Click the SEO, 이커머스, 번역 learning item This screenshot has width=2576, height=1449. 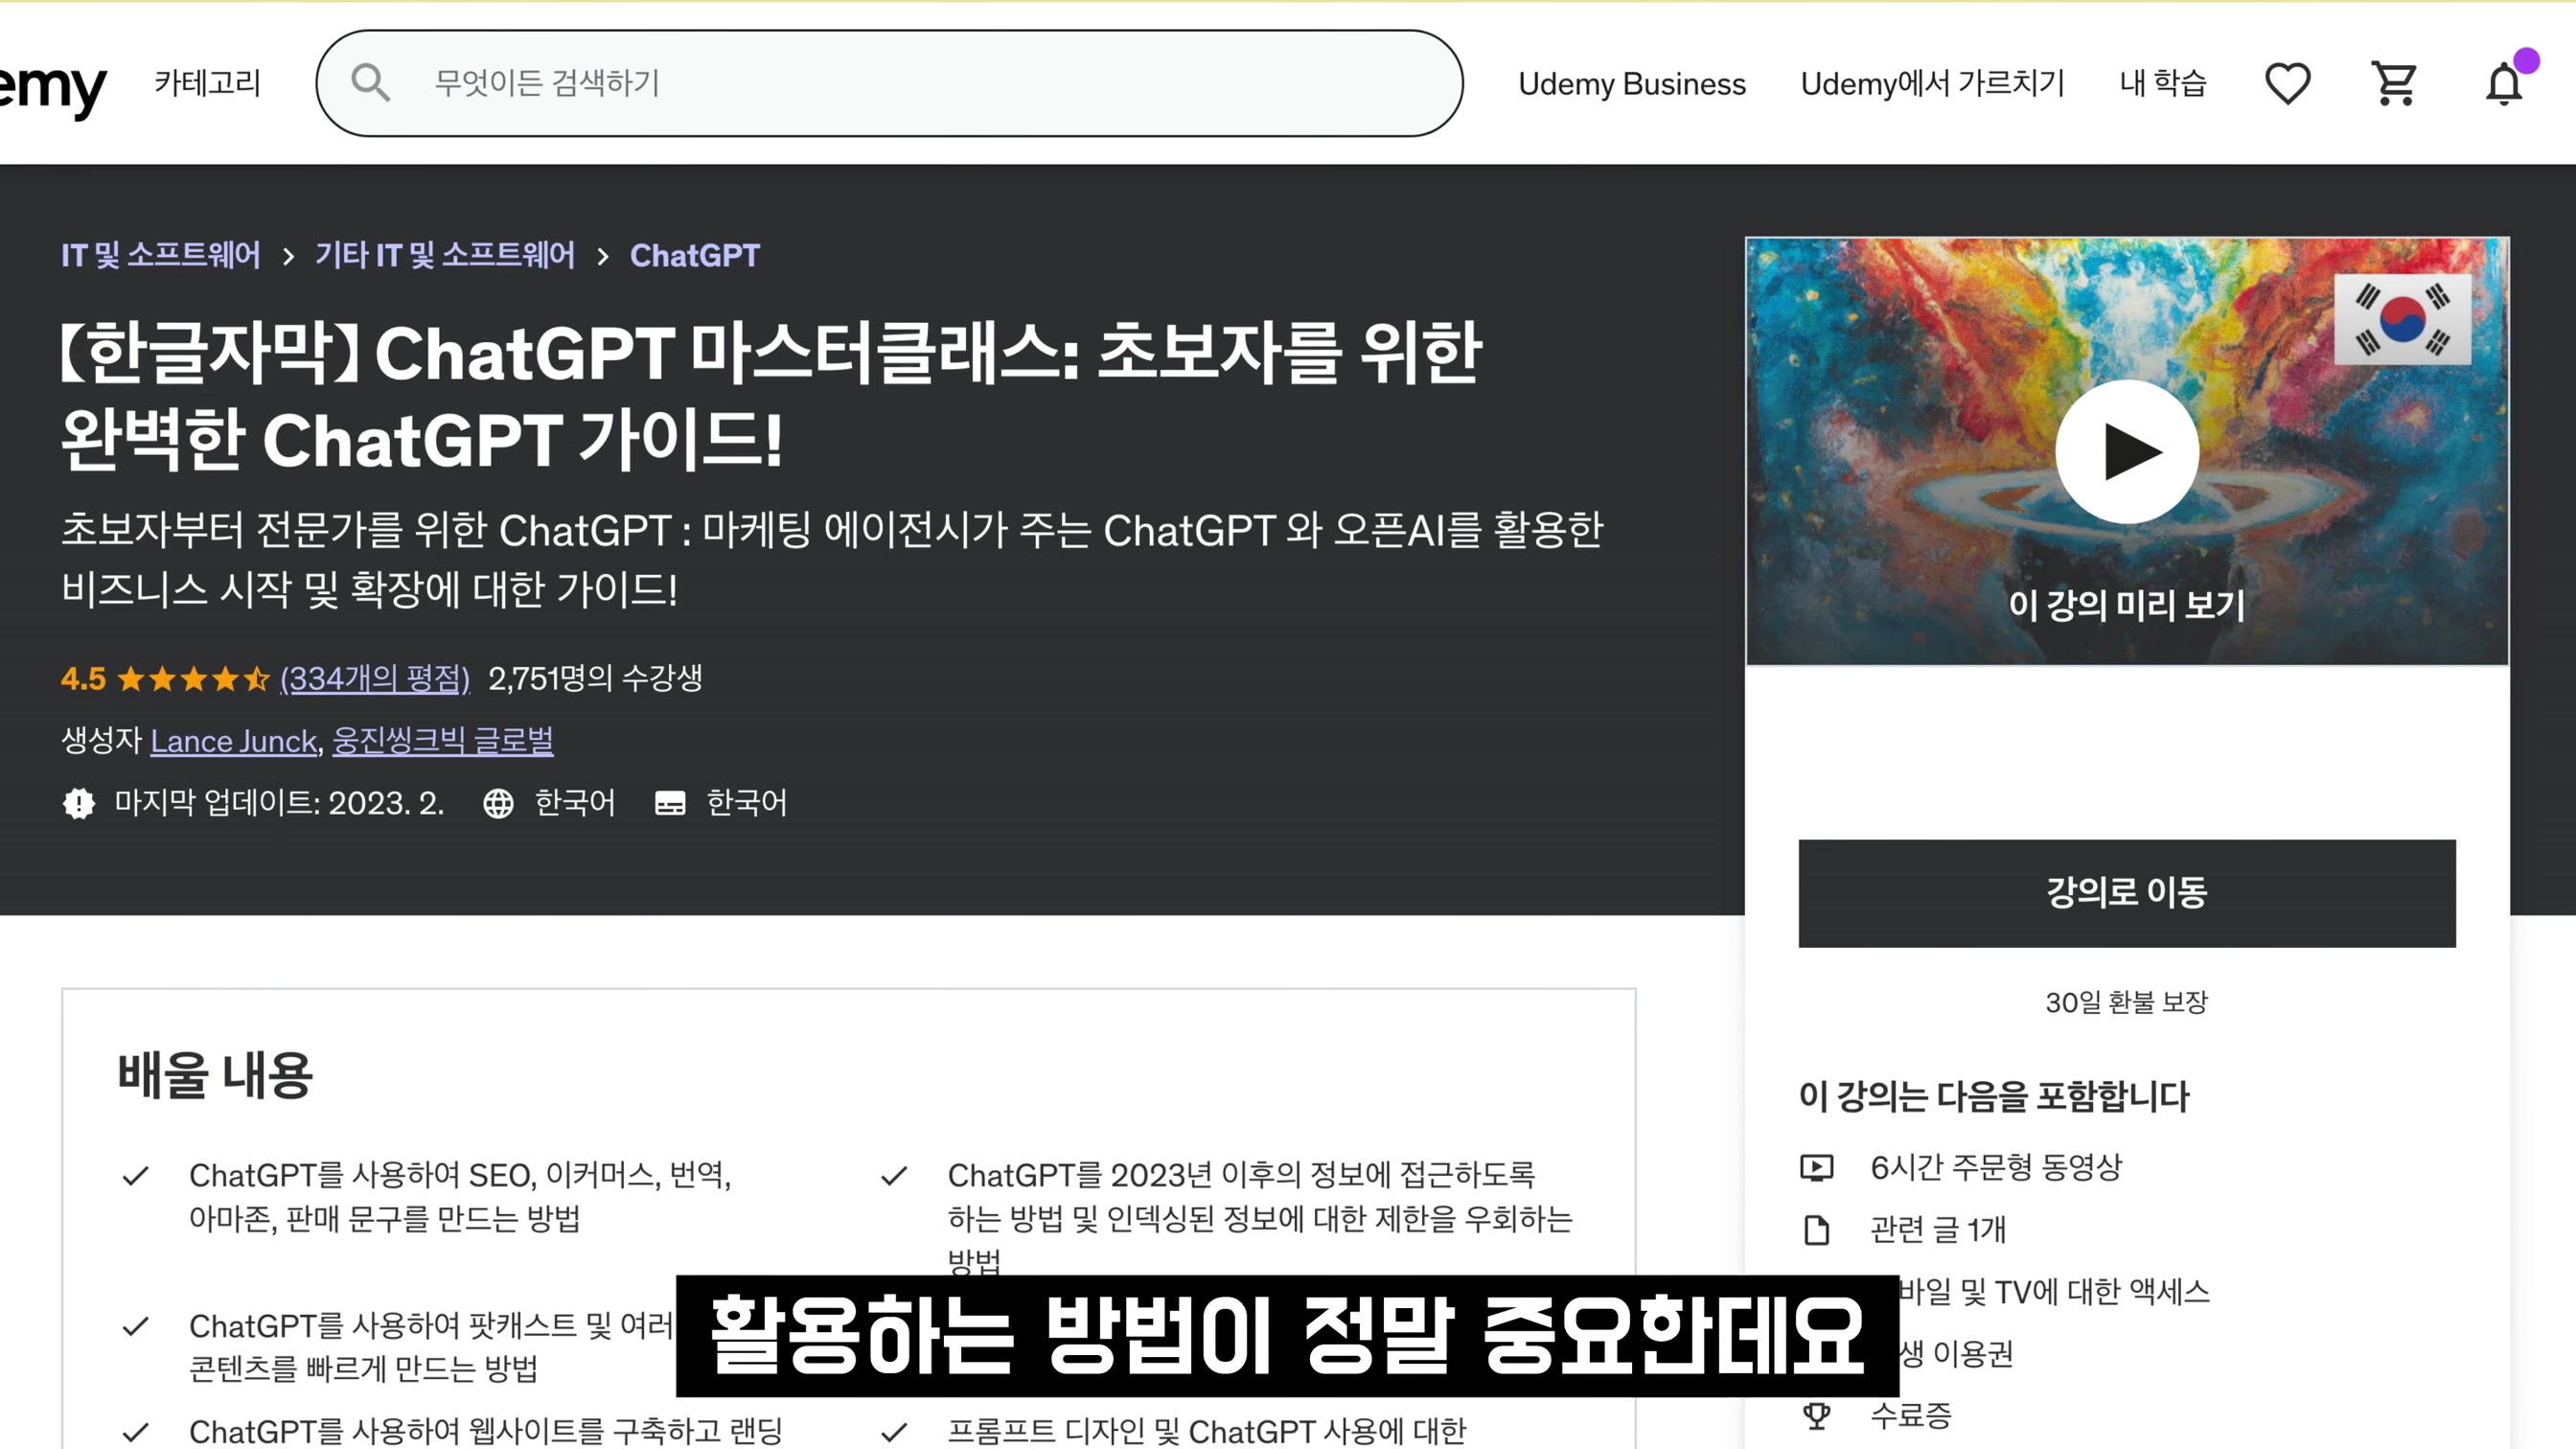click(x=460, y=1197)
